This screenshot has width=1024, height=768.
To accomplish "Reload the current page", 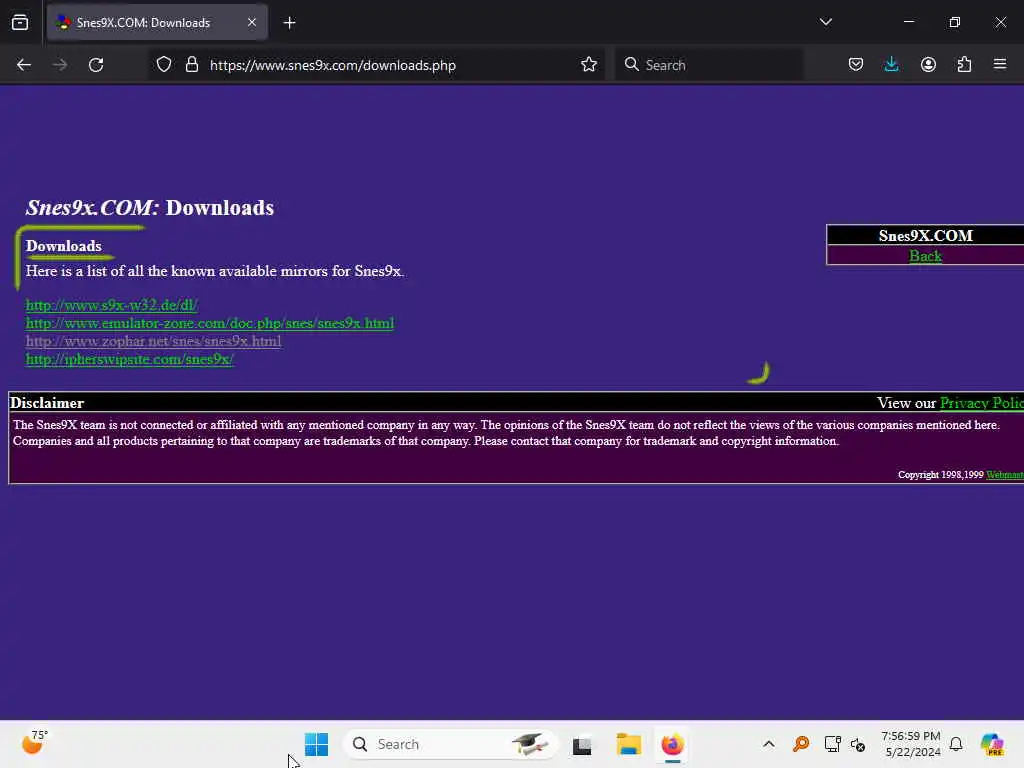I will 96,65.
